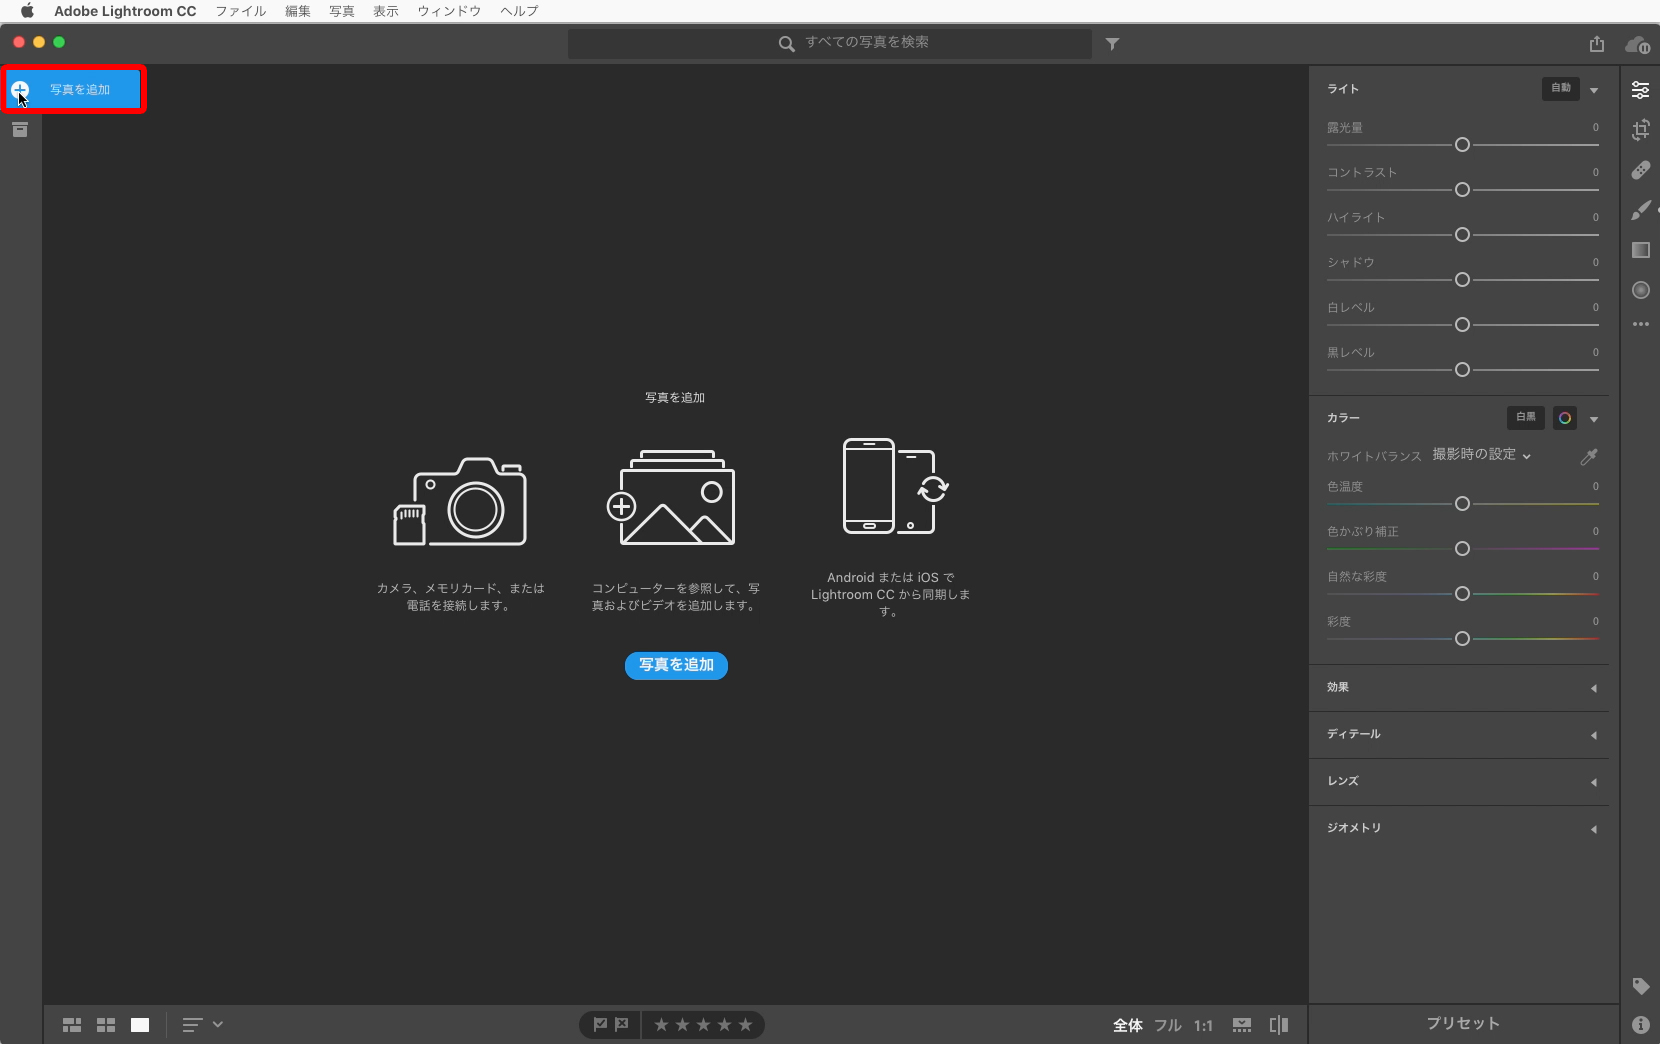Open the Edit sliders panel icon

pos(1641,90)
